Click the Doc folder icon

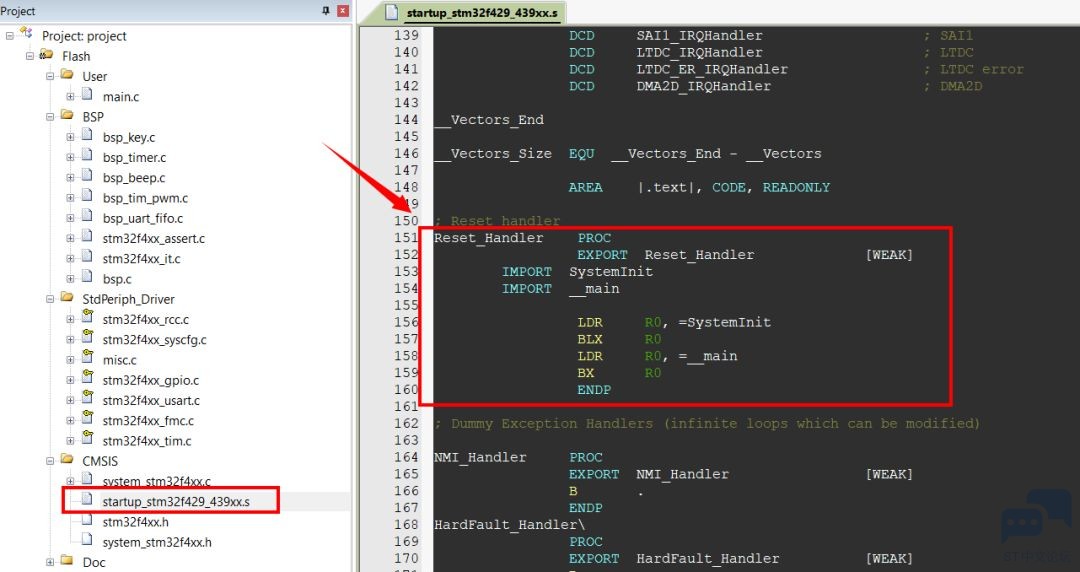coord(67,561)
